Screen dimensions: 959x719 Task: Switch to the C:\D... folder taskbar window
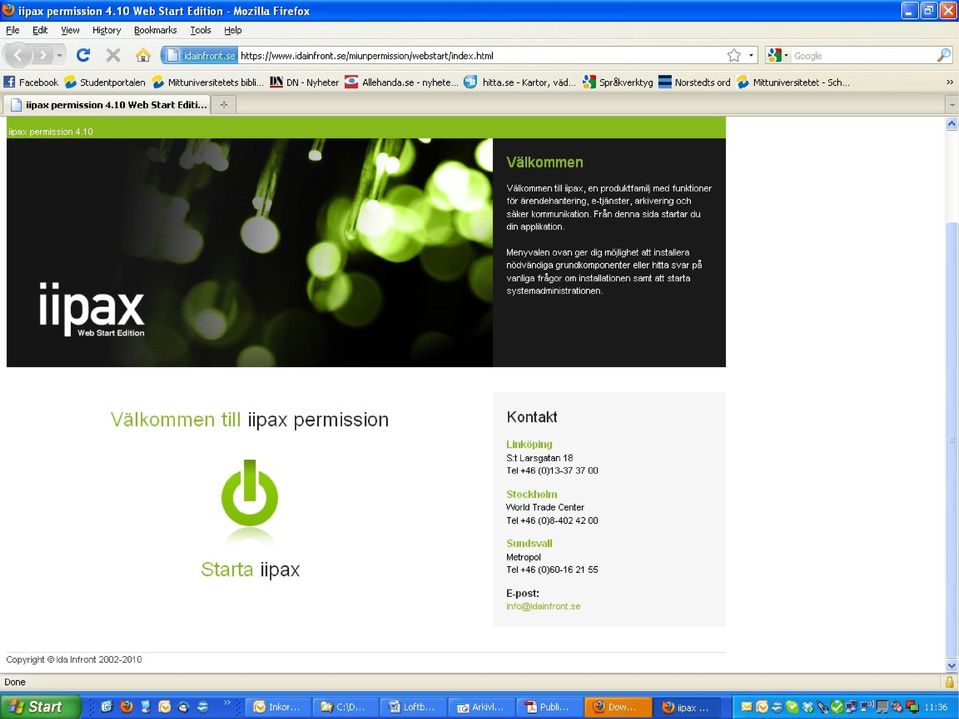(346, 707)
